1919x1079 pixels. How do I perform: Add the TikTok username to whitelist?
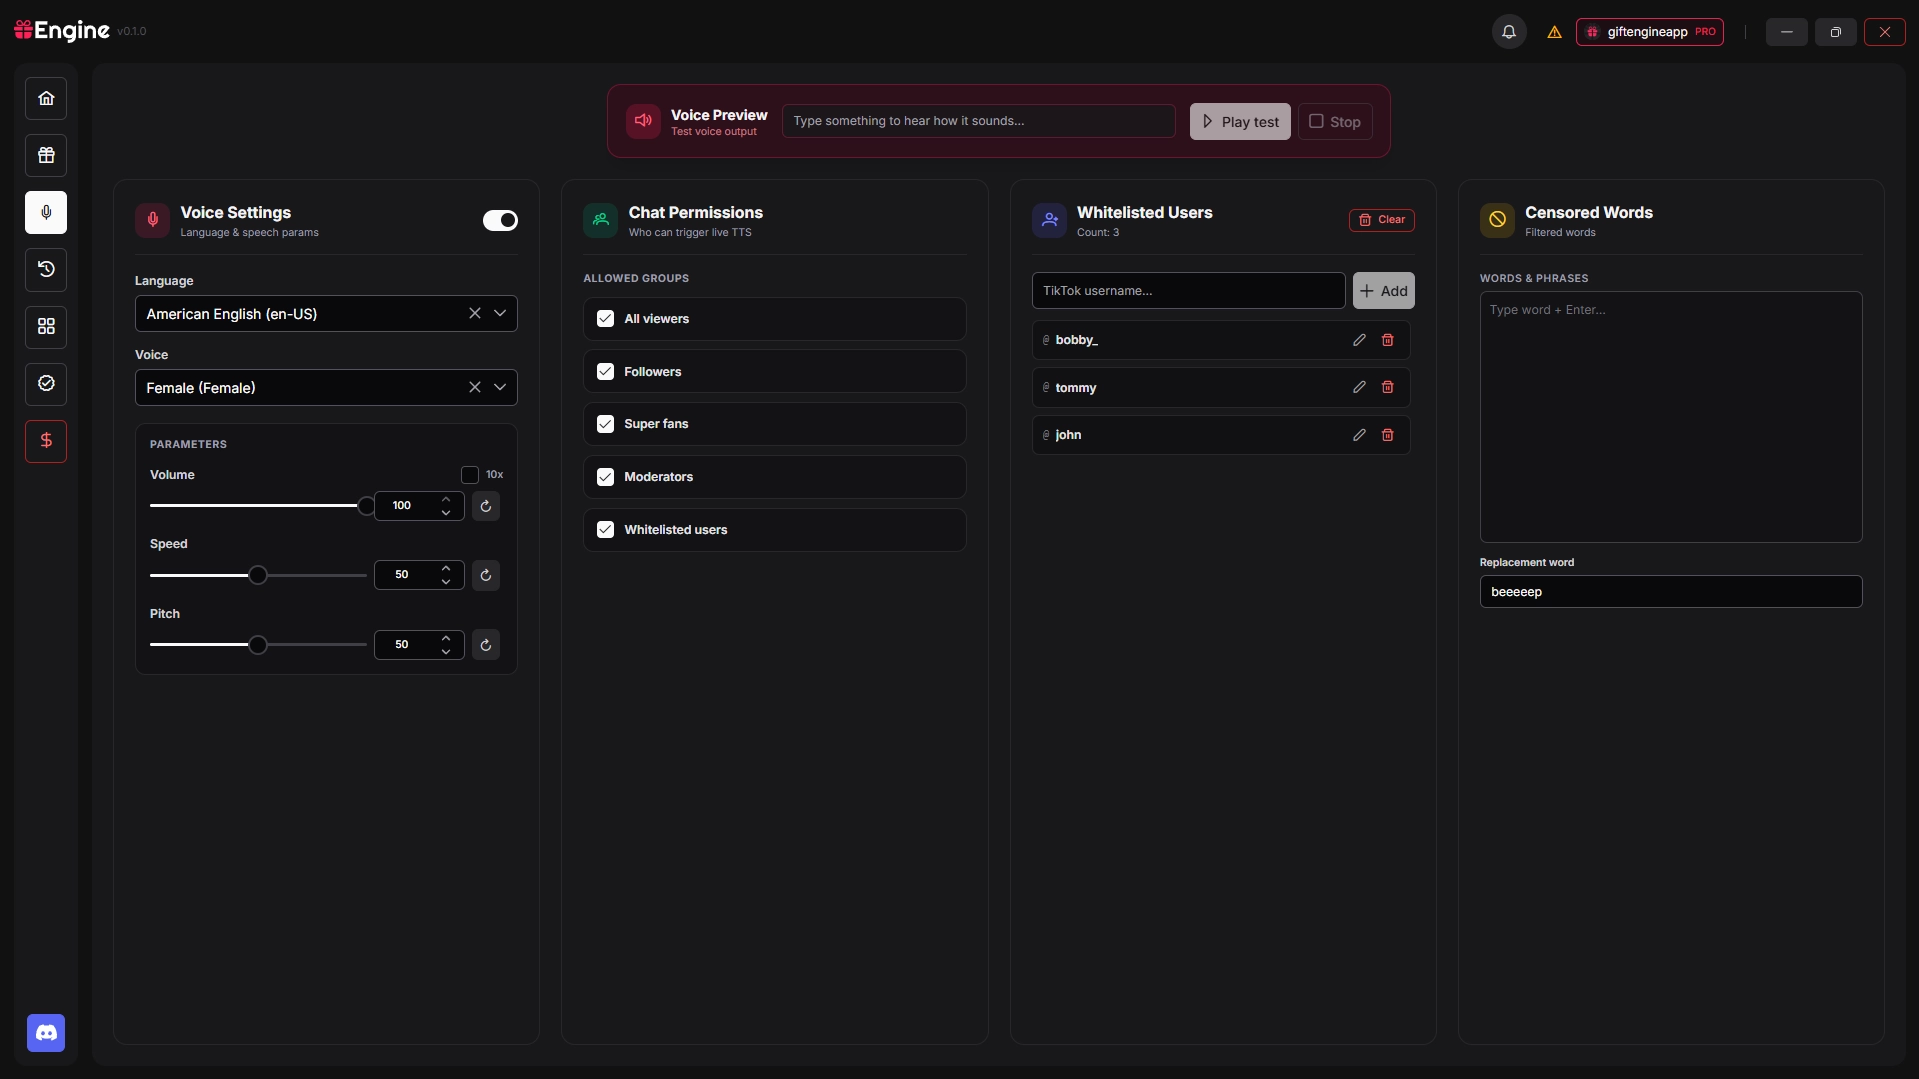coord(1384,291)
